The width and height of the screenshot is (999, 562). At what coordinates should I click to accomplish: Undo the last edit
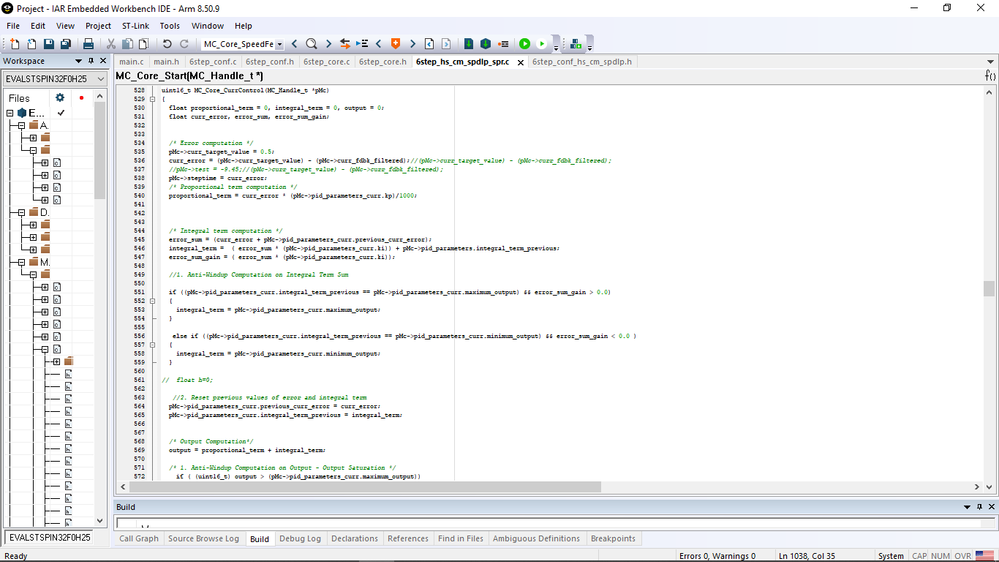[167, 44]
